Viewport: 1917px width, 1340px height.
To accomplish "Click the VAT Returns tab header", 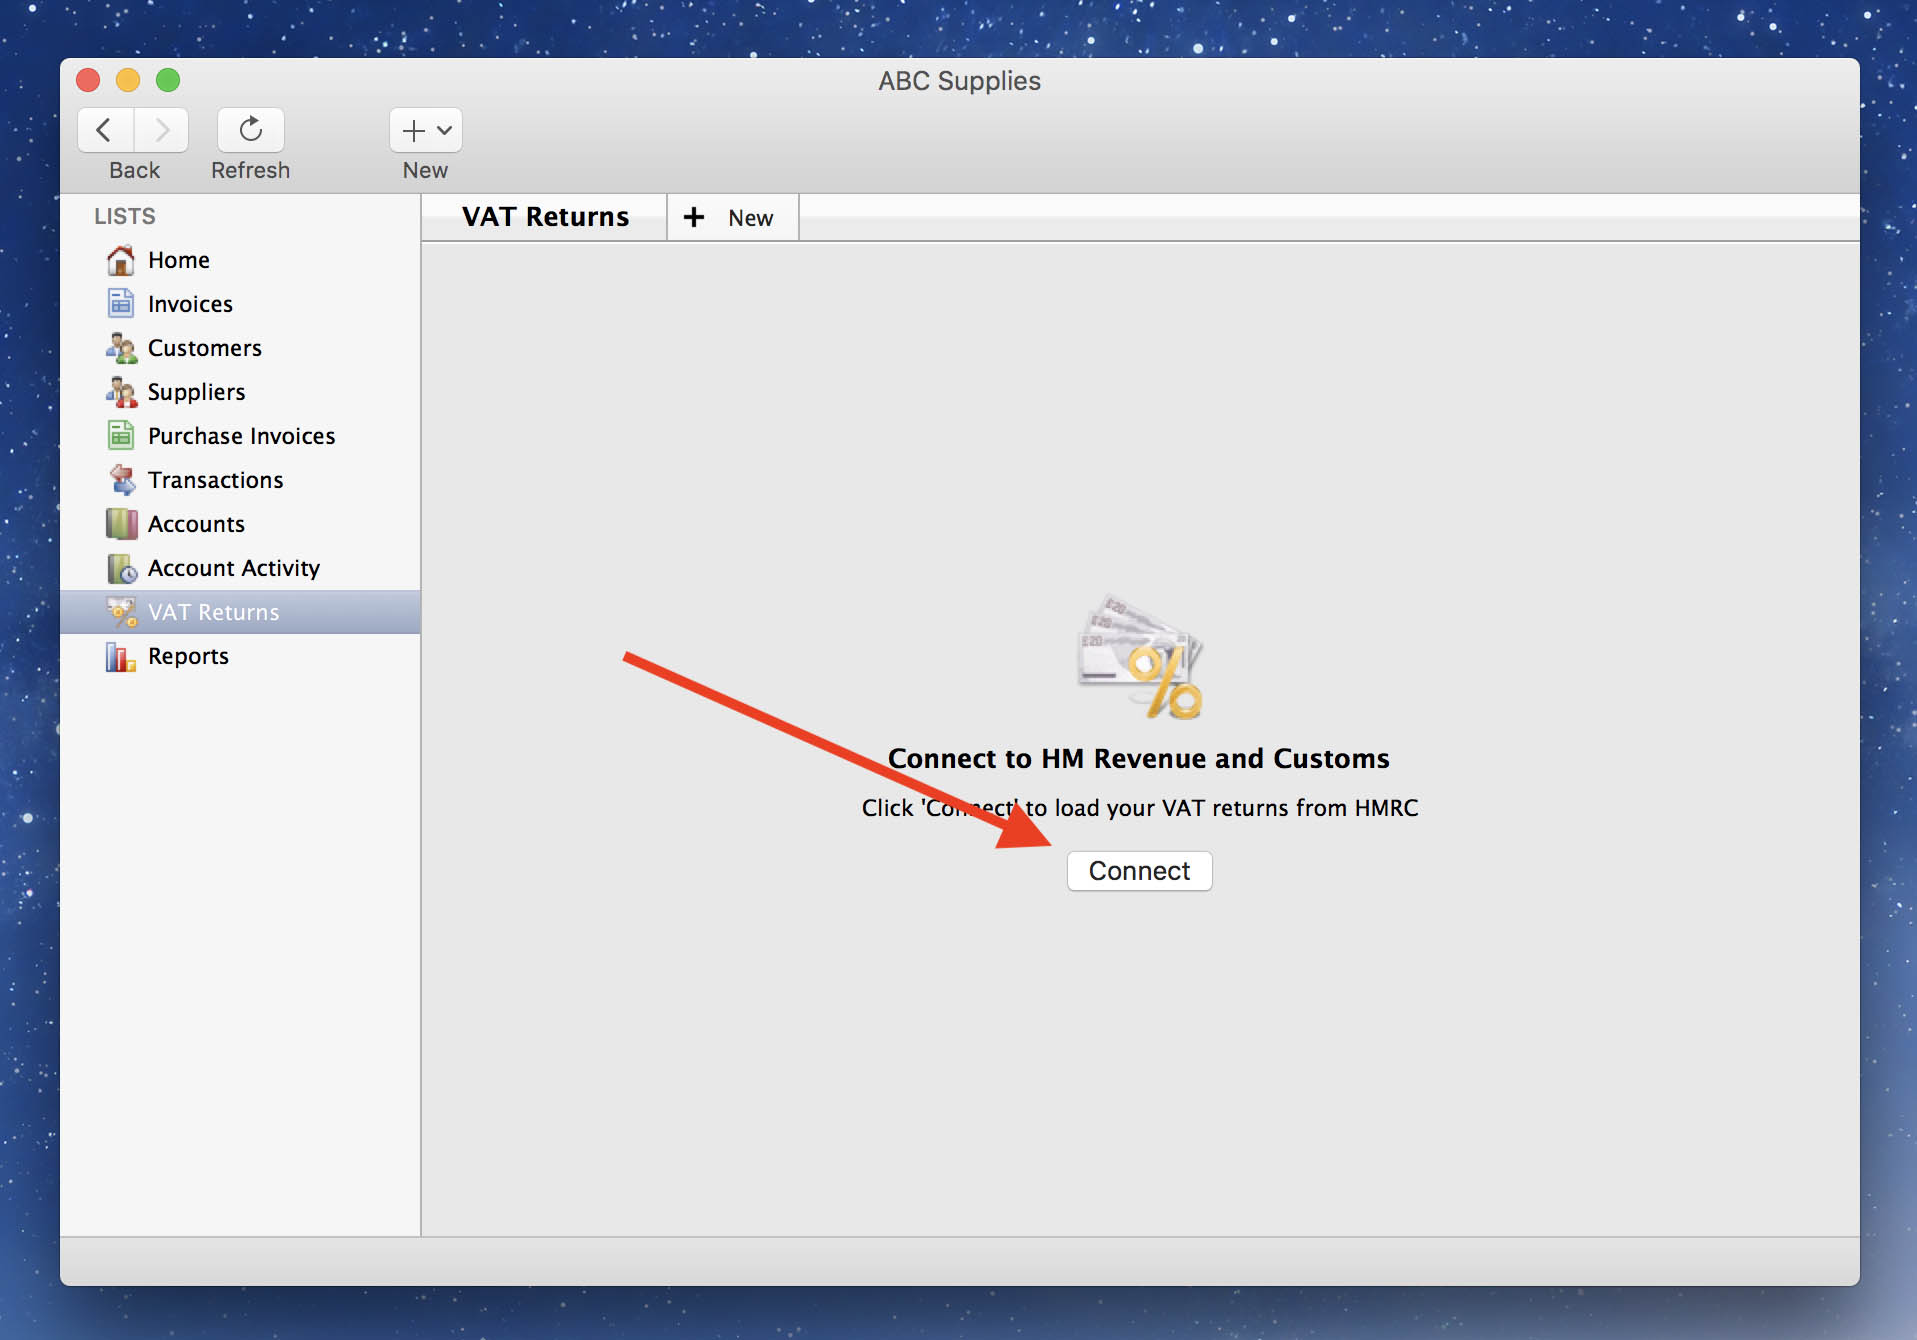I will (x=545, y=217).
